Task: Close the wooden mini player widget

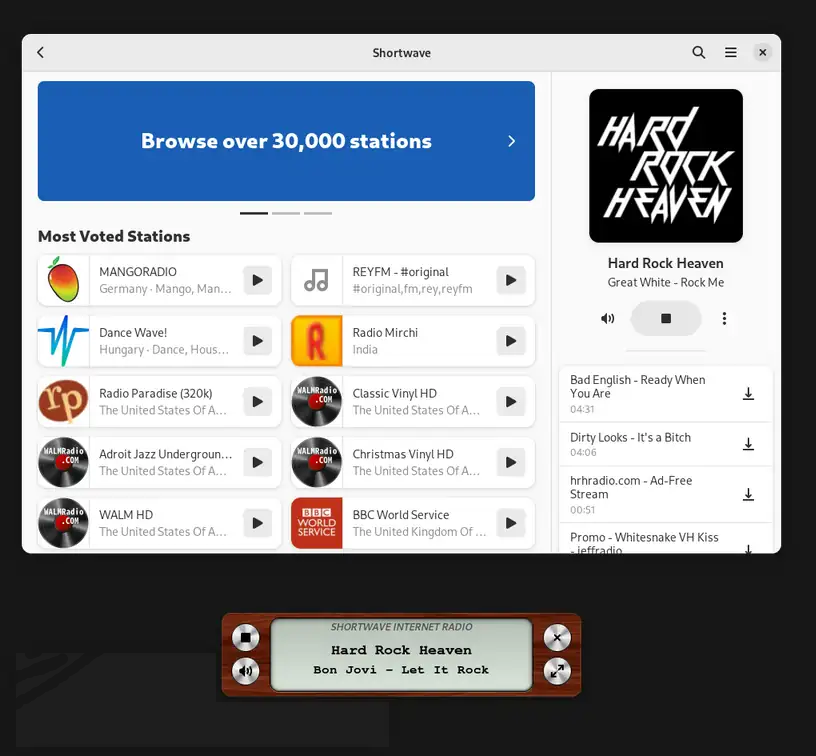Action: point(557,637)
